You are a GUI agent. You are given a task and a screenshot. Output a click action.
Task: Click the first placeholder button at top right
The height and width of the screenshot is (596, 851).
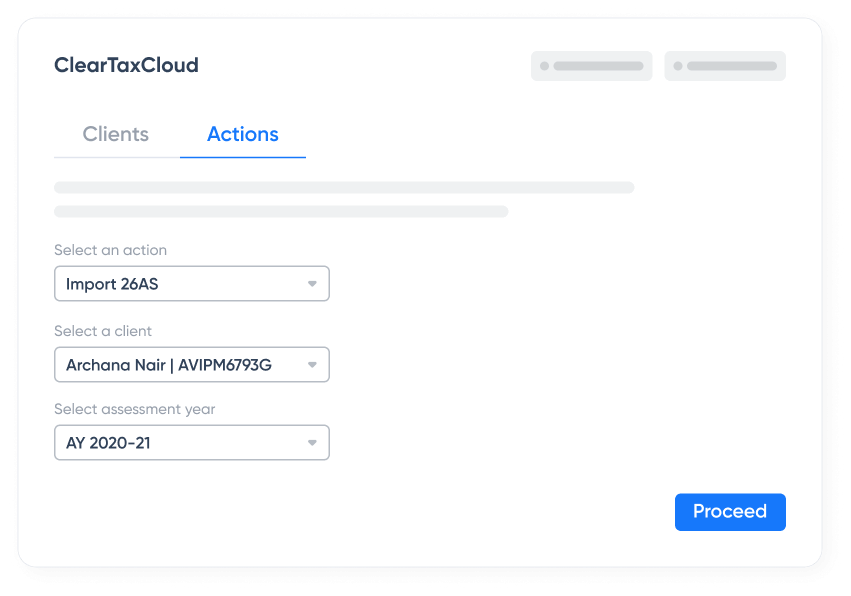click(591, 66)
